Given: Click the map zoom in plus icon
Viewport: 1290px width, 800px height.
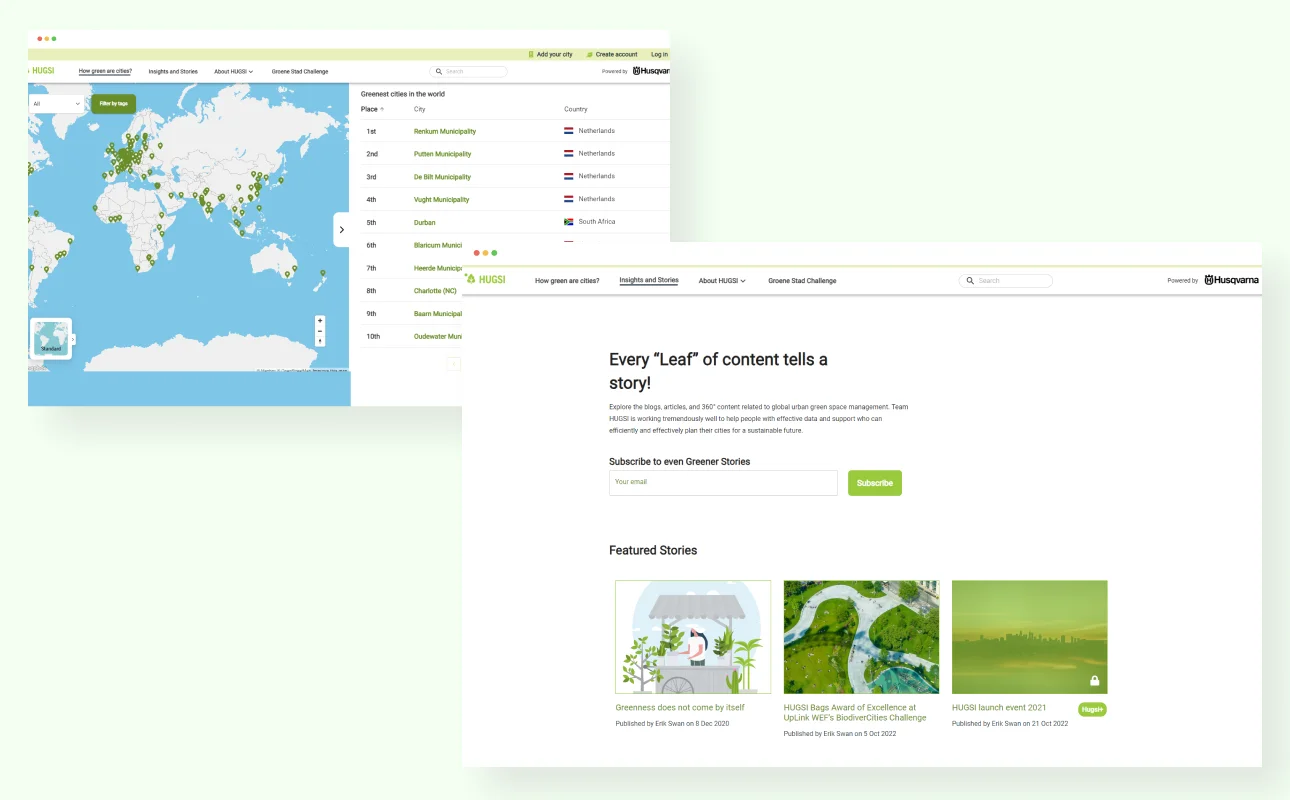Looking at the screenshot, I should (320, 321).
